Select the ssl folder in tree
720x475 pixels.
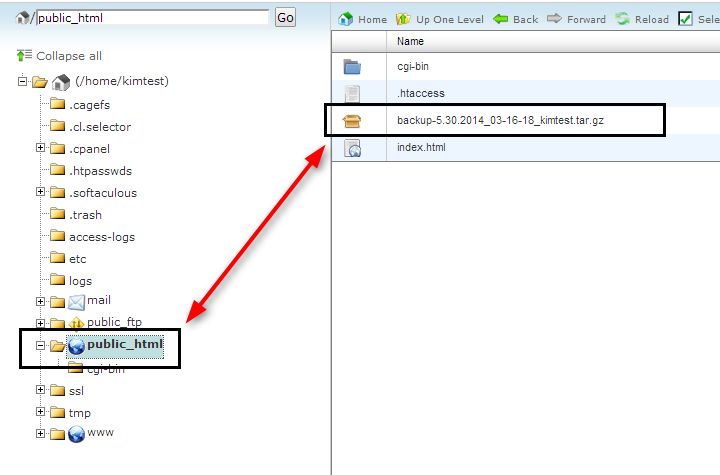pos(76,391)
